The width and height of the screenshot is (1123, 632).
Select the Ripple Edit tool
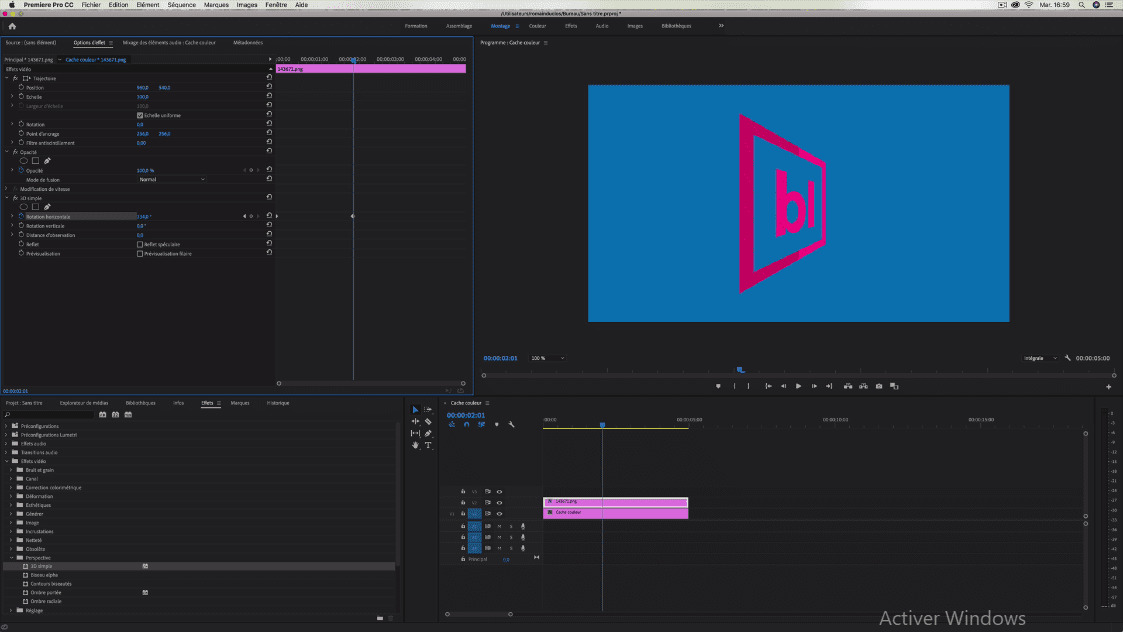[415, 421]
